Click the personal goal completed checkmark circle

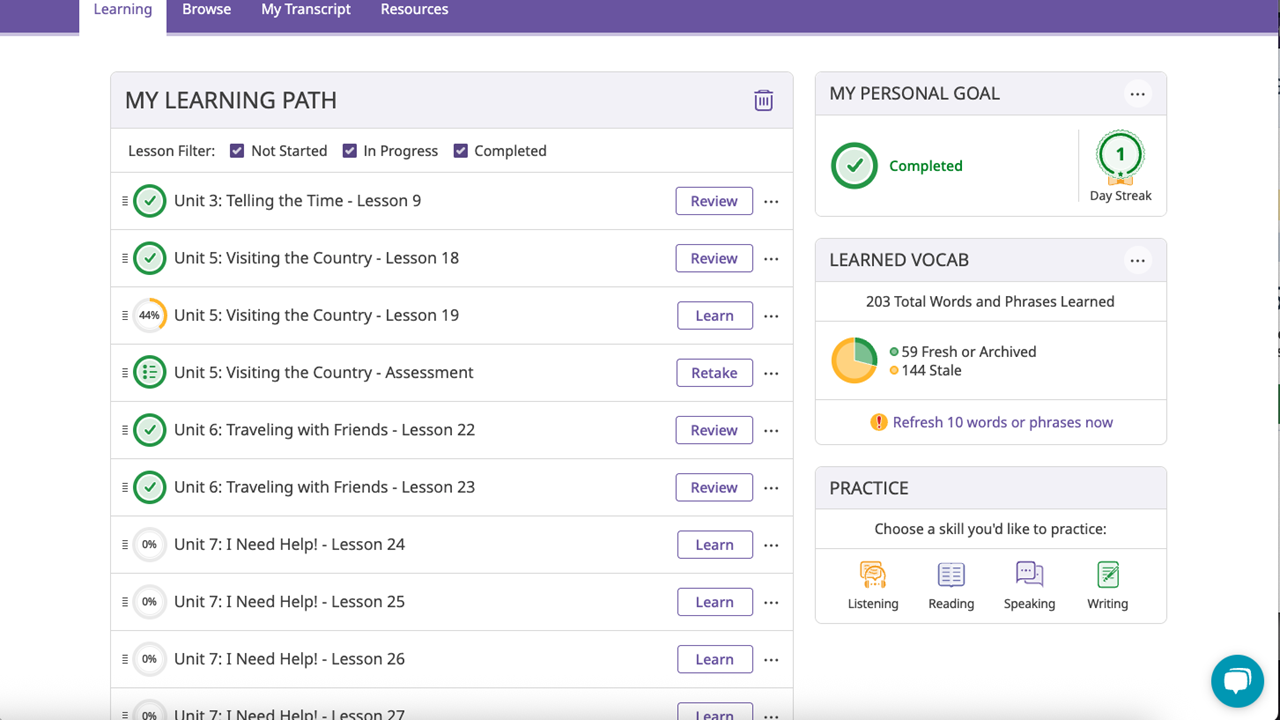coord(854,166)
